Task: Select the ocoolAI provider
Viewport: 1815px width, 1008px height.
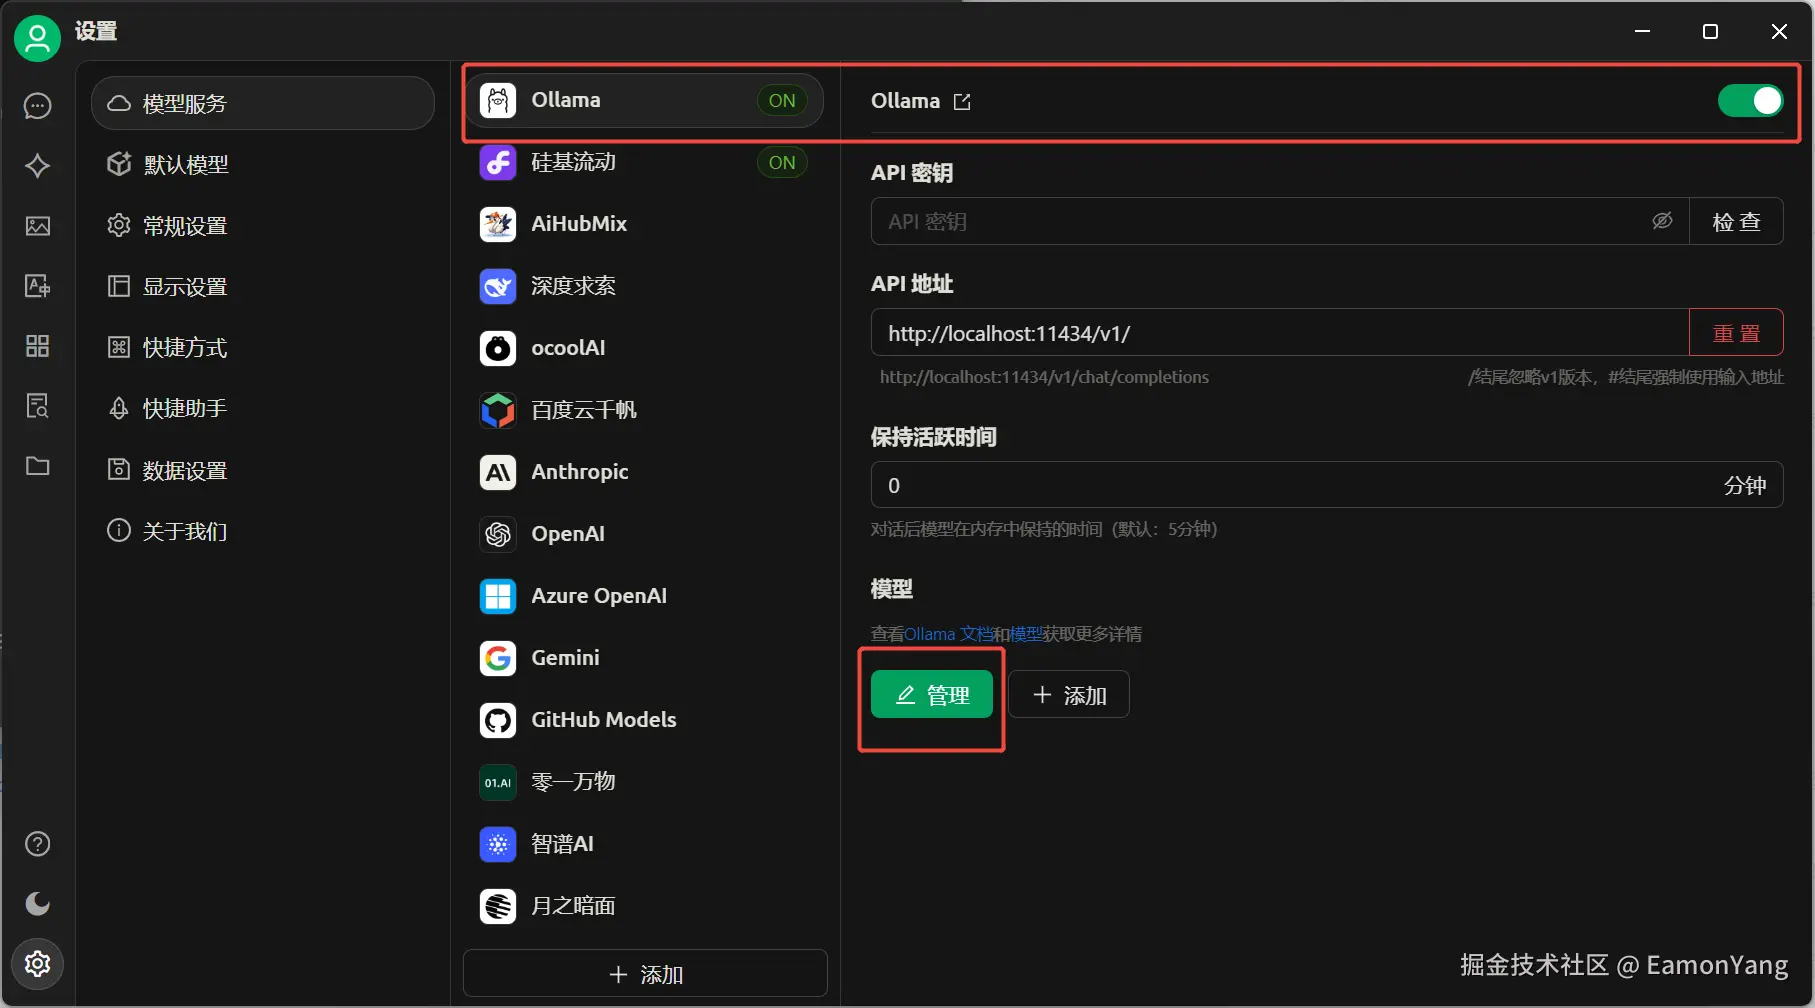Action: pyautogui.click(x=645, y=348)
